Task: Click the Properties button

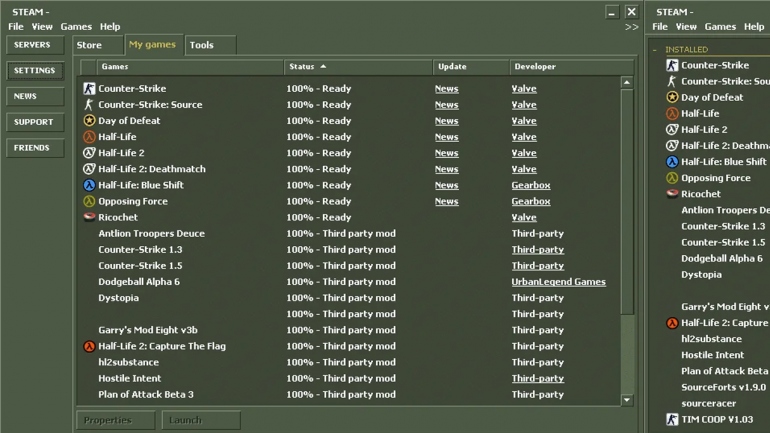Action: tap(115, 420)
